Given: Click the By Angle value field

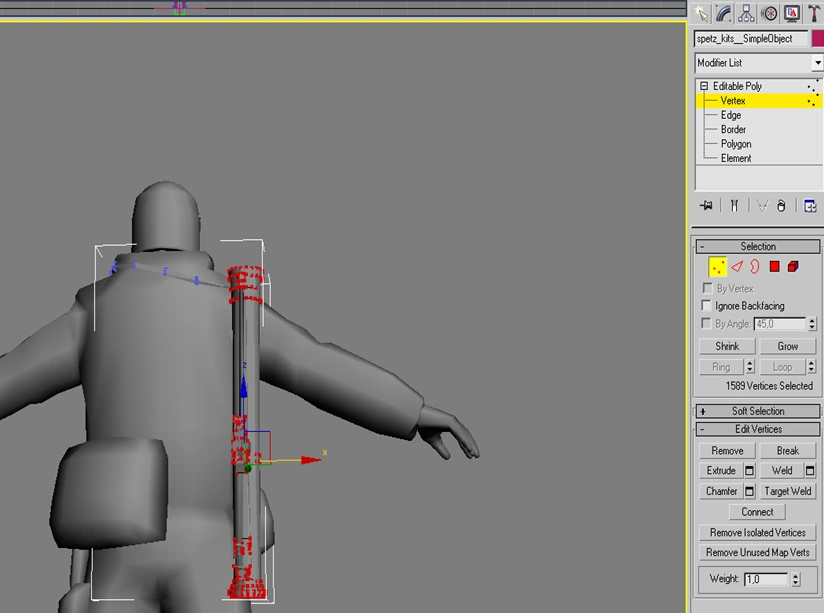Looking at the screenshot, I should (779, 324).
